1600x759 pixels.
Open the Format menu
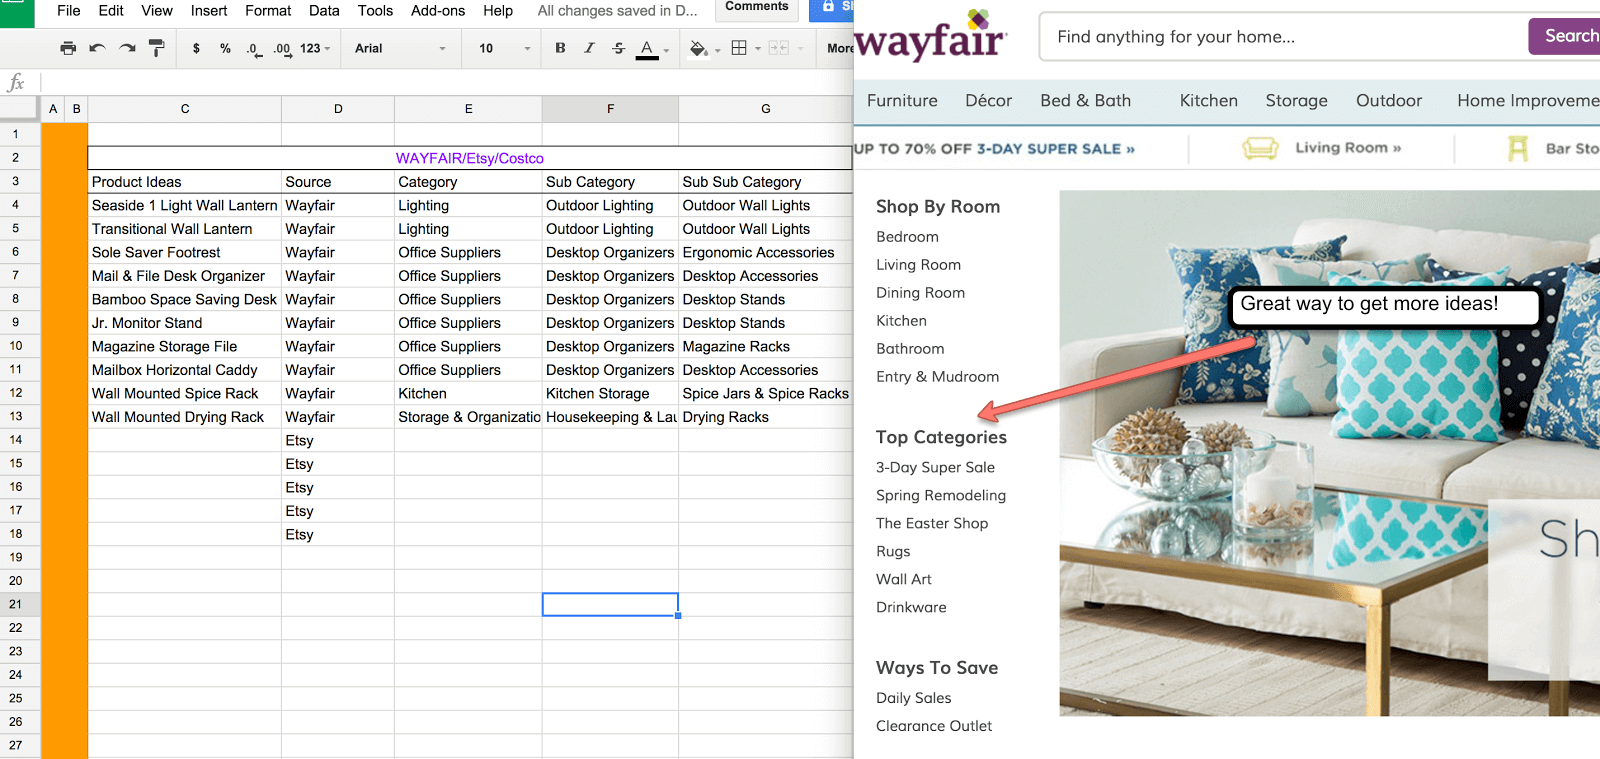pyautogui.click(x=268, y=11)
